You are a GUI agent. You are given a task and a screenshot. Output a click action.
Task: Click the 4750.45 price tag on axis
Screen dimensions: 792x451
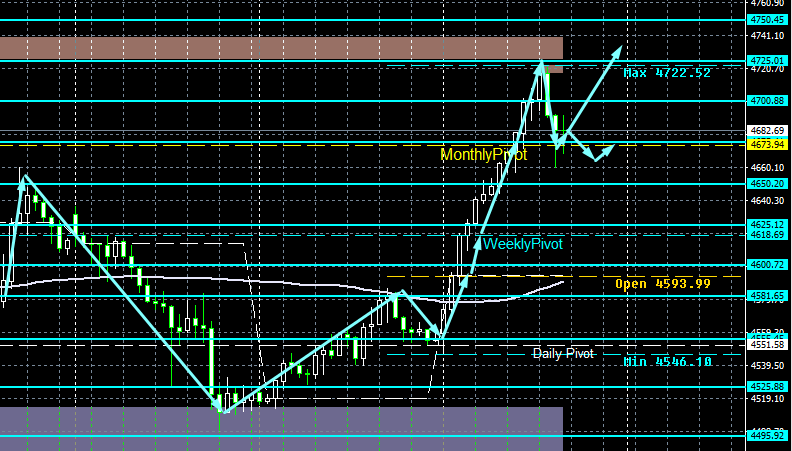pyautogui.click(x=767, y=20)
